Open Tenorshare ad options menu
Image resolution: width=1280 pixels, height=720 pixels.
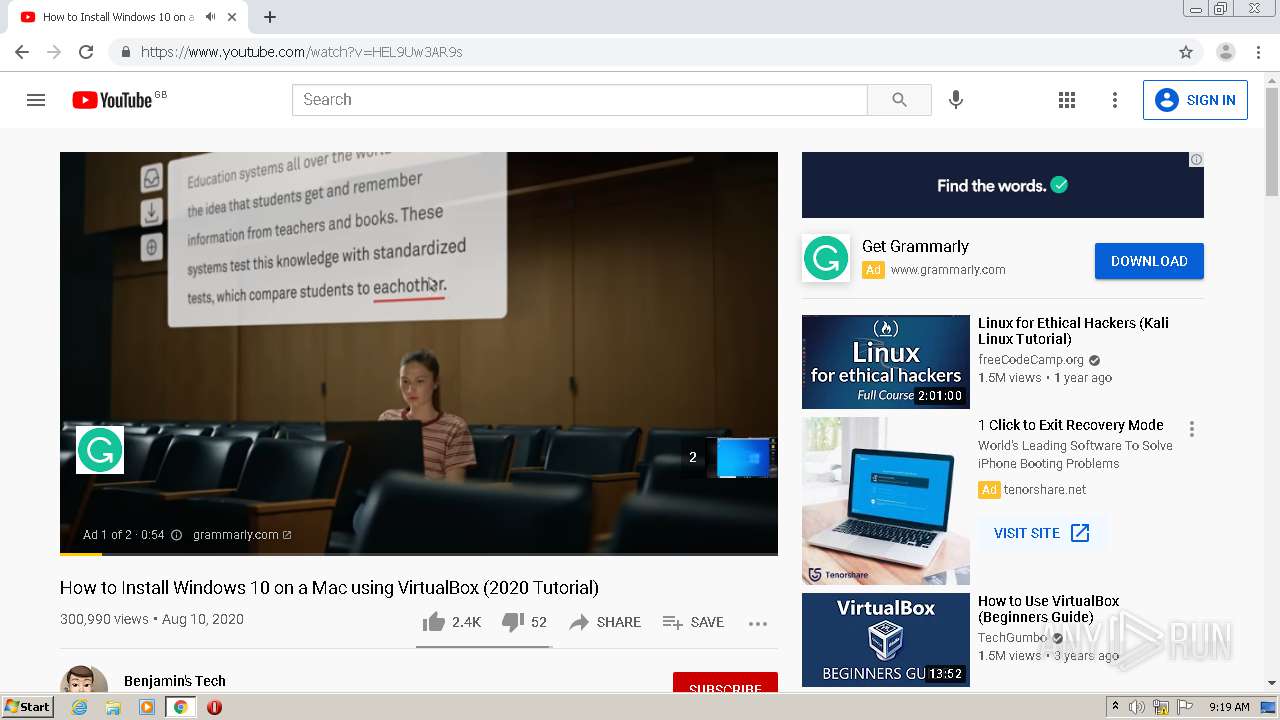(1192, 429)
